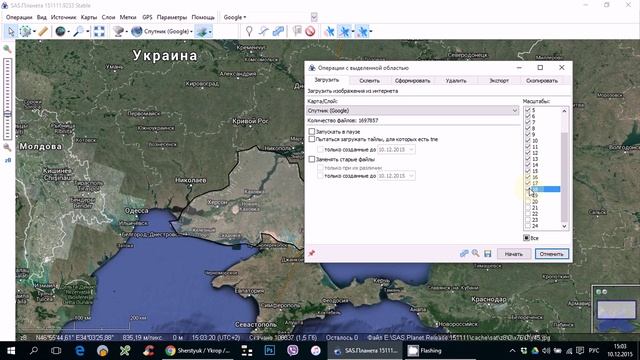640x360 pixels.
Task: Open the search box dropdown arrow in menu bar
Action: tap(314, 17)
